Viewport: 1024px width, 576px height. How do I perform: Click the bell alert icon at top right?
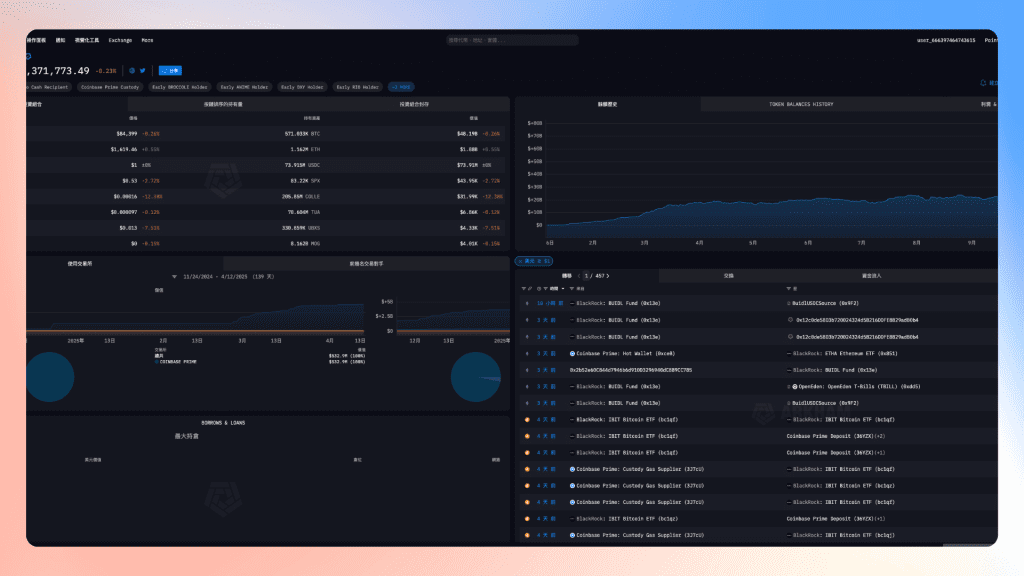point(983,83)
